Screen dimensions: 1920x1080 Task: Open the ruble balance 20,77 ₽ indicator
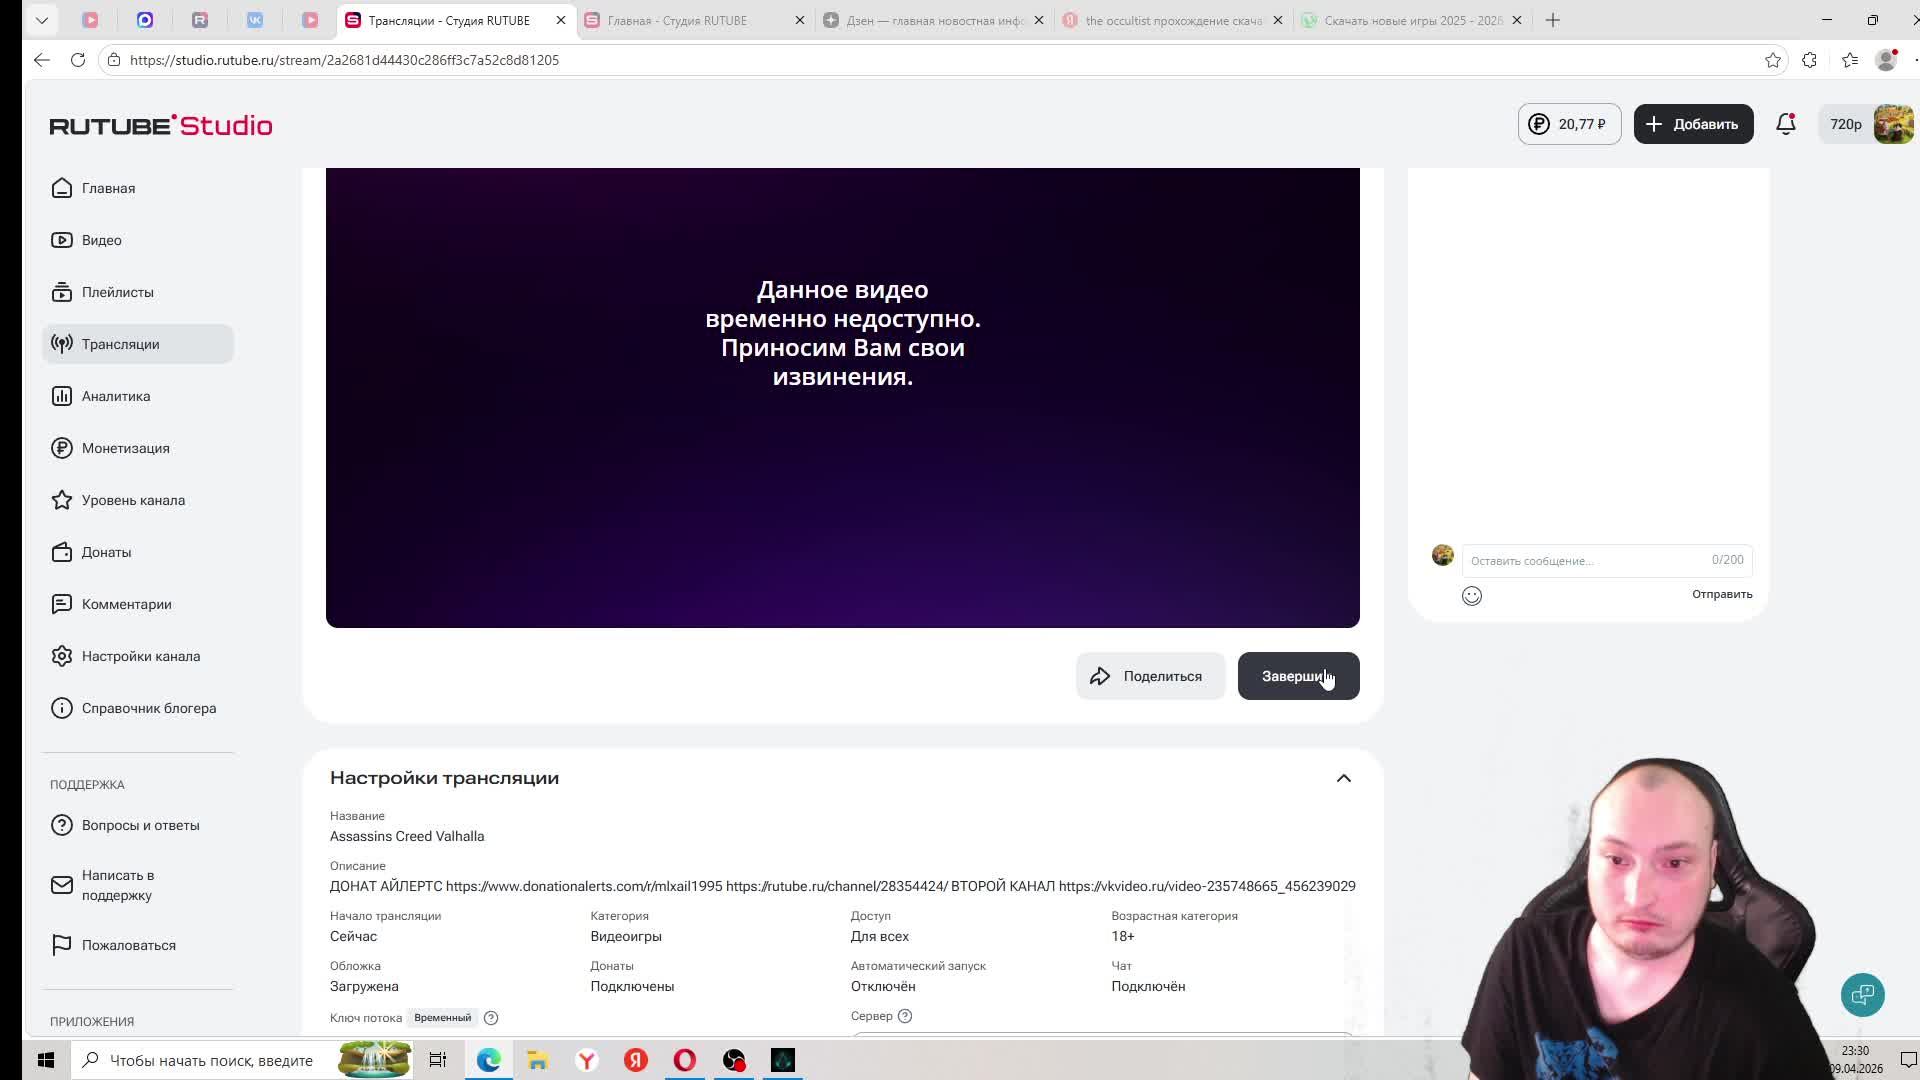(x=1569, y=124)
